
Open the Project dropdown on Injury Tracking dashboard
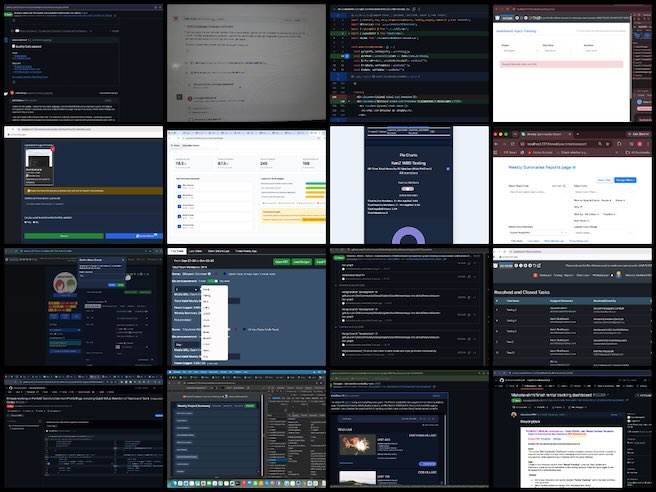pyautogui.click(x=520, y=51)
